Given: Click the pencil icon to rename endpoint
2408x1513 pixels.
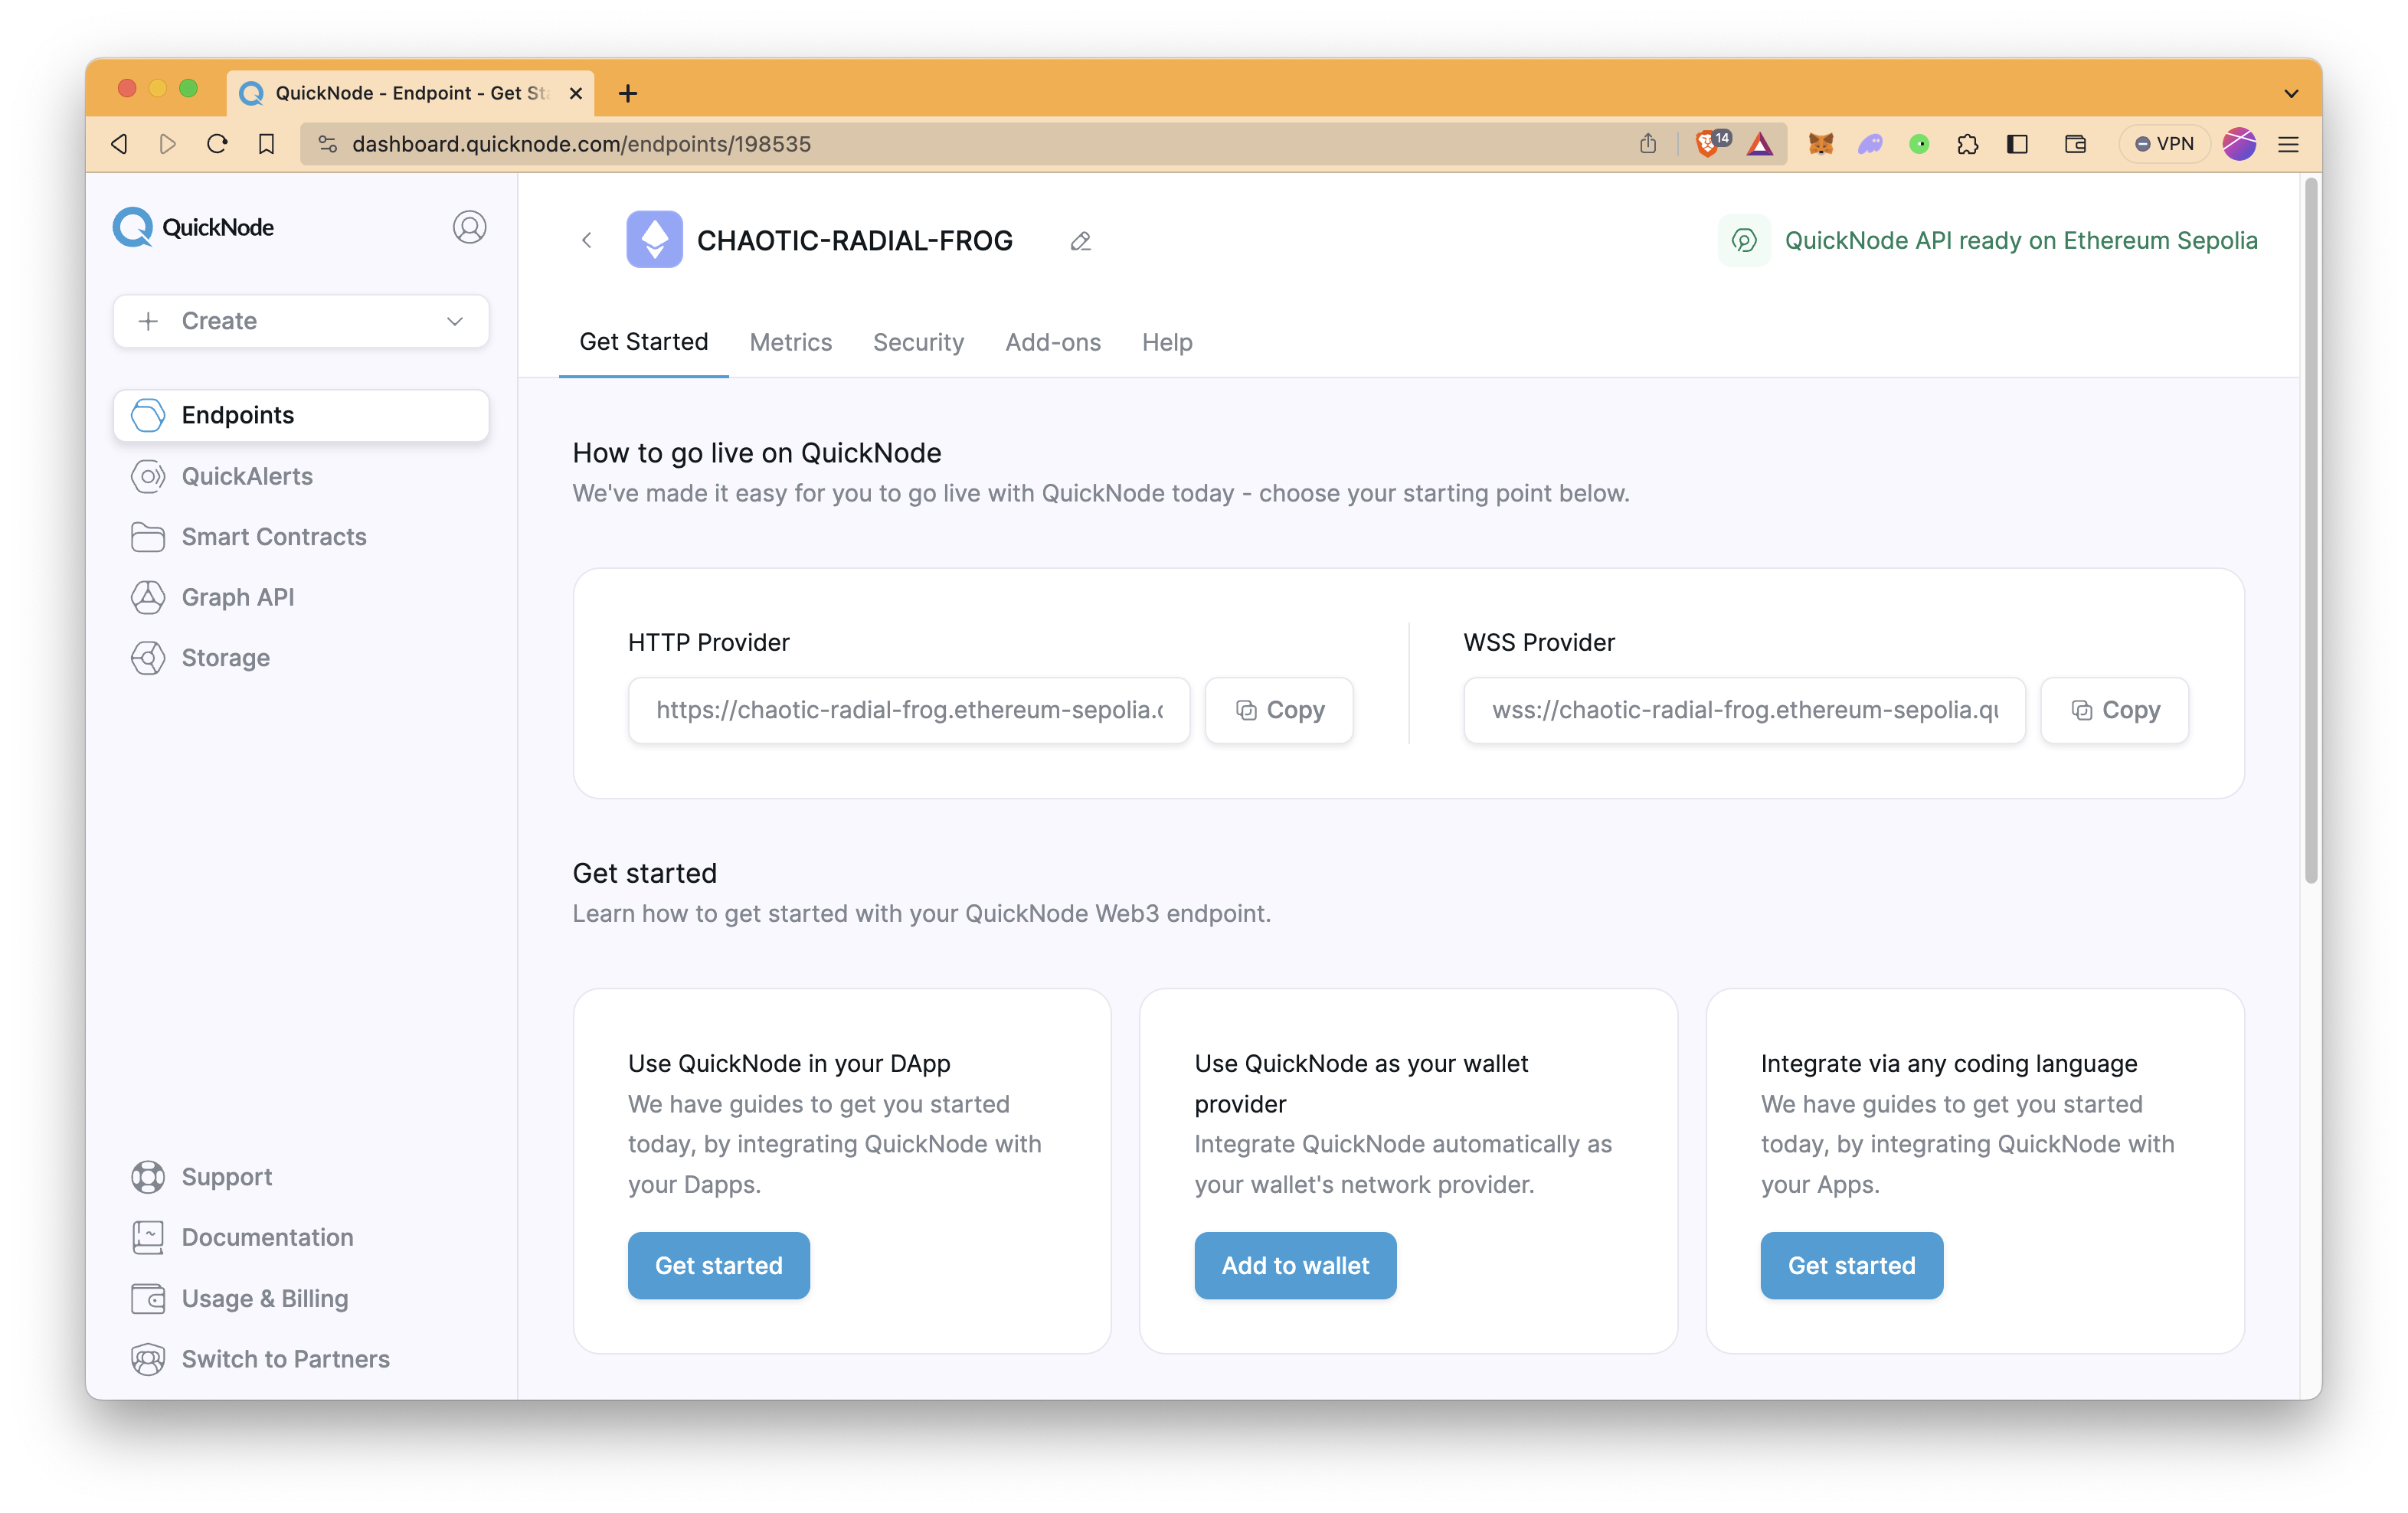Looking at the screenshot, I should tap(1080, 241).
